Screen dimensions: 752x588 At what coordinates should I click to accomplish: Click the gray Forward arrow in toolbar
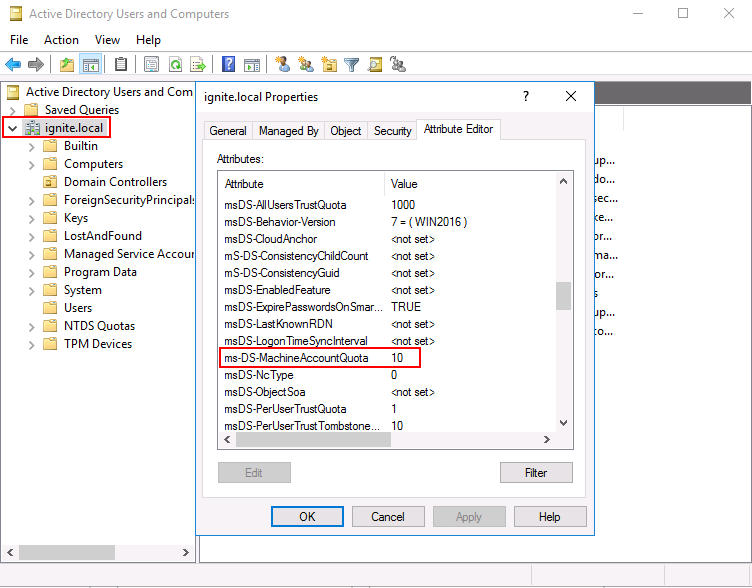pyautogui.click(x=36, y=64)
